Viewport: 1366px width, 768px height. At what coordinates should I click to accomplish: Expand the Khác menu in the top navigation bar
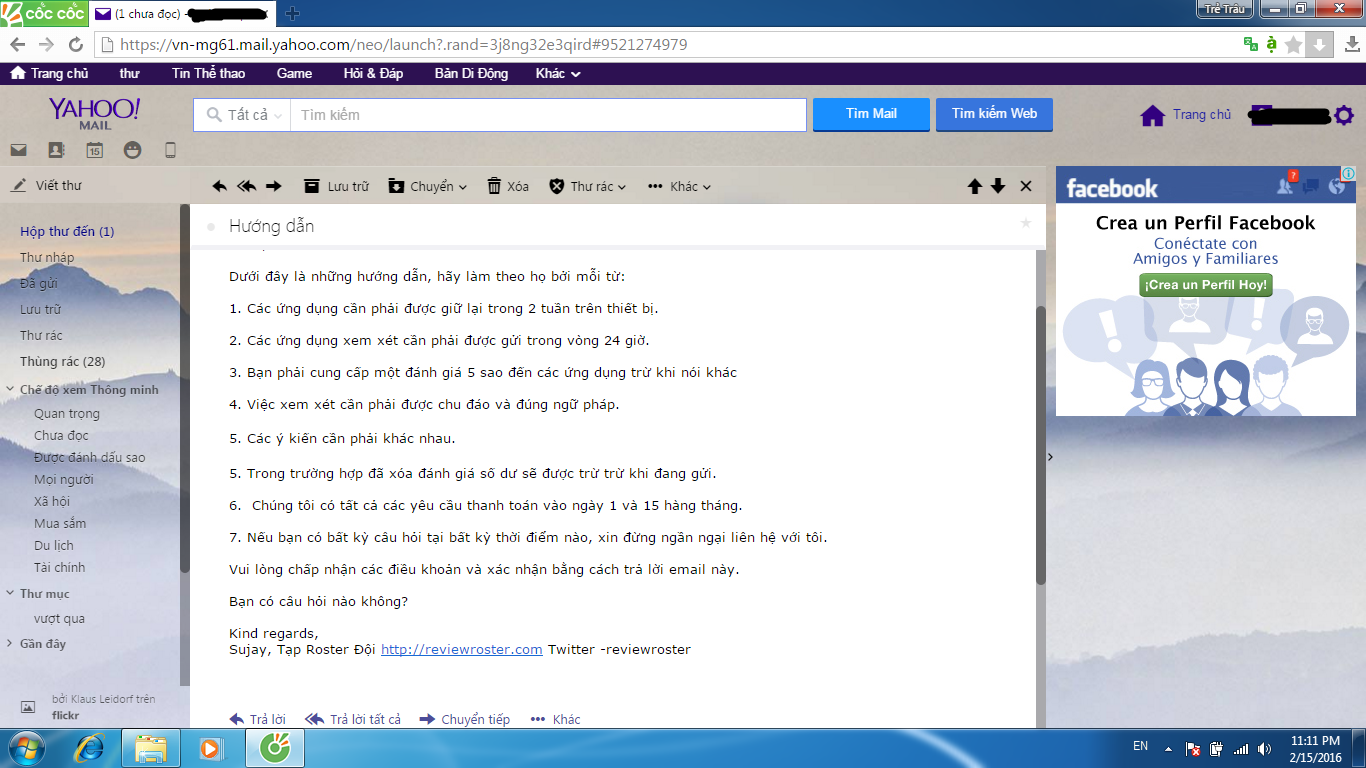pyautogui.click(x=558, y=73)
